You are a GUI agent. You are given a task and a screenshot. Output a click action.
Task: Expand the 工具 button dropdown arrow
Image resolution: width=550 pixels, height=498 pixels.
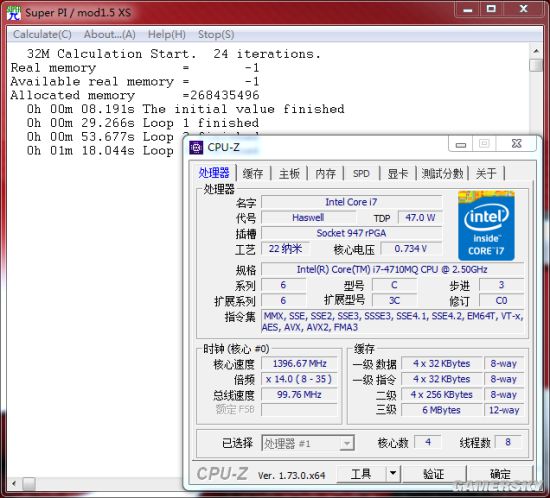tap(393, 474)
